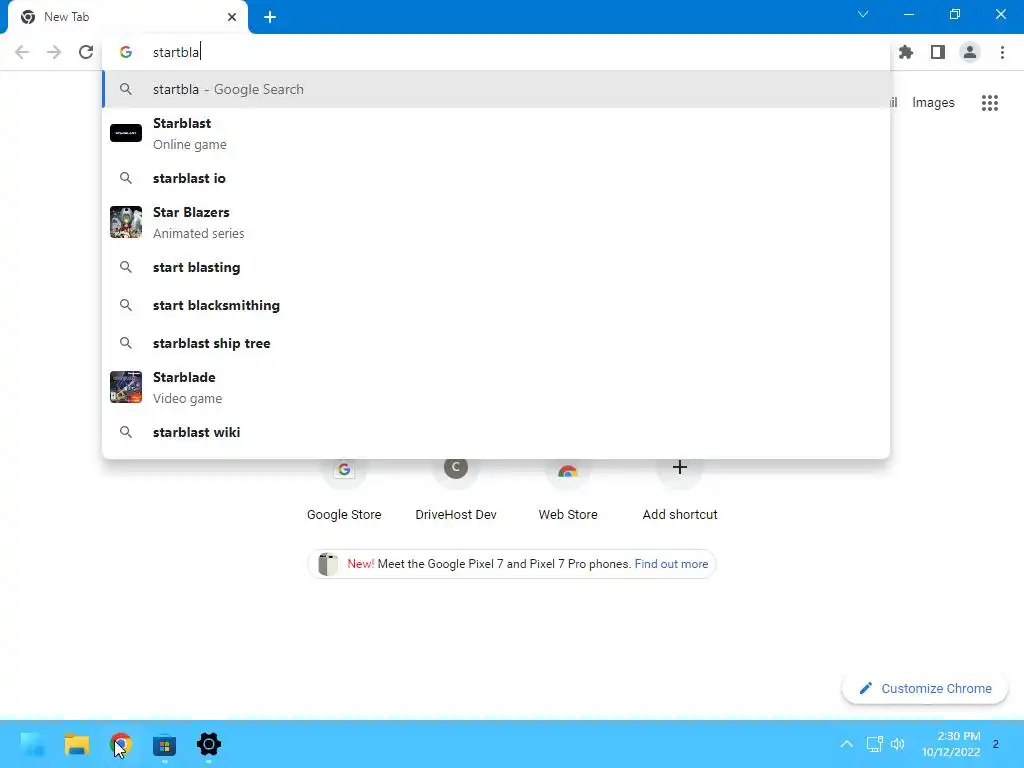The height and width of the screenshot is (768, 1024).
Task: Click the search icon beside start blacksmithing
Action: pyautogui.click(x=126, y=305)
